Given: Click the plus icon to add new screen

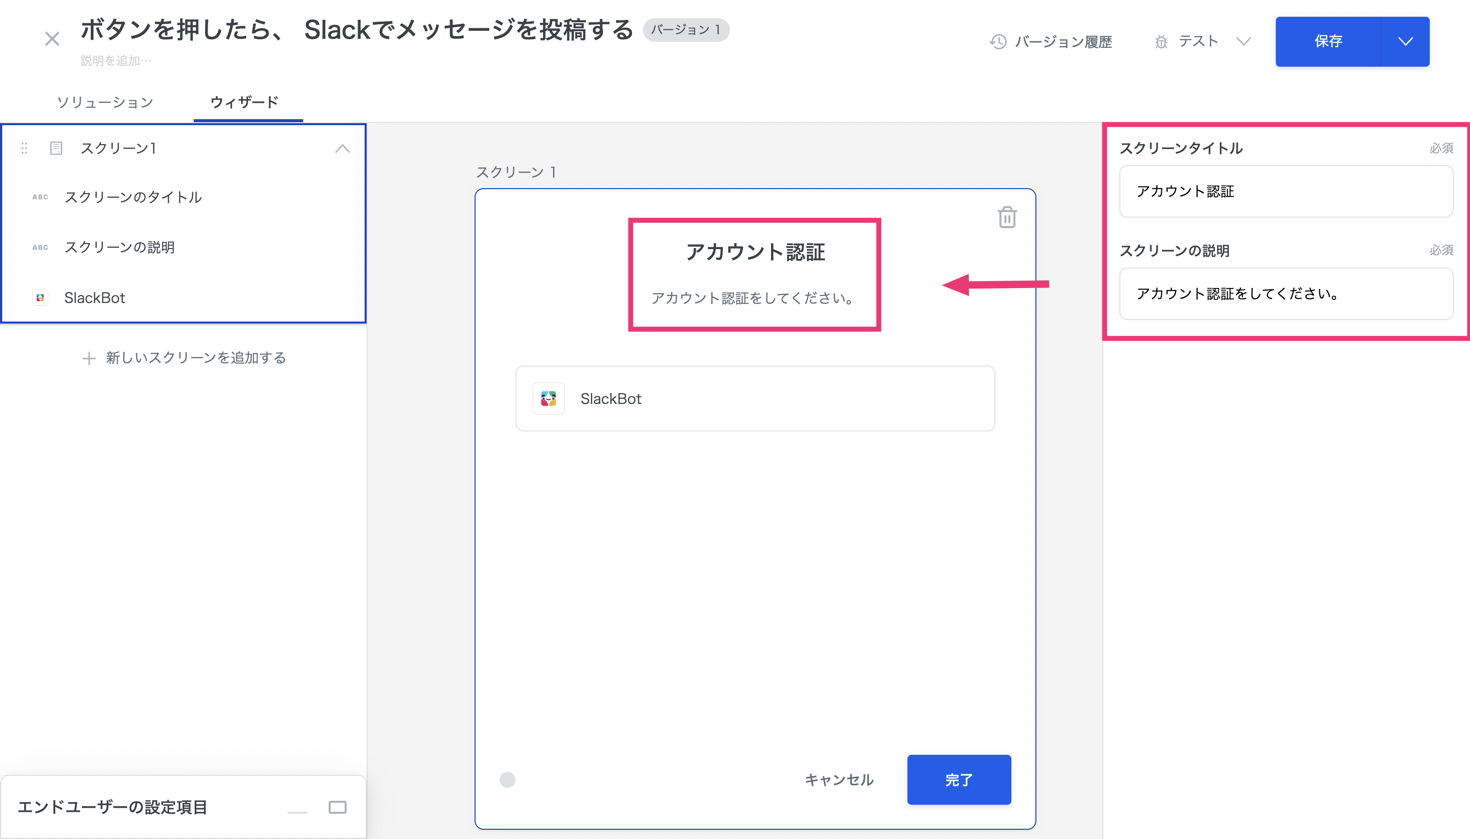Looking at the screenshot, I should (89, 358).
